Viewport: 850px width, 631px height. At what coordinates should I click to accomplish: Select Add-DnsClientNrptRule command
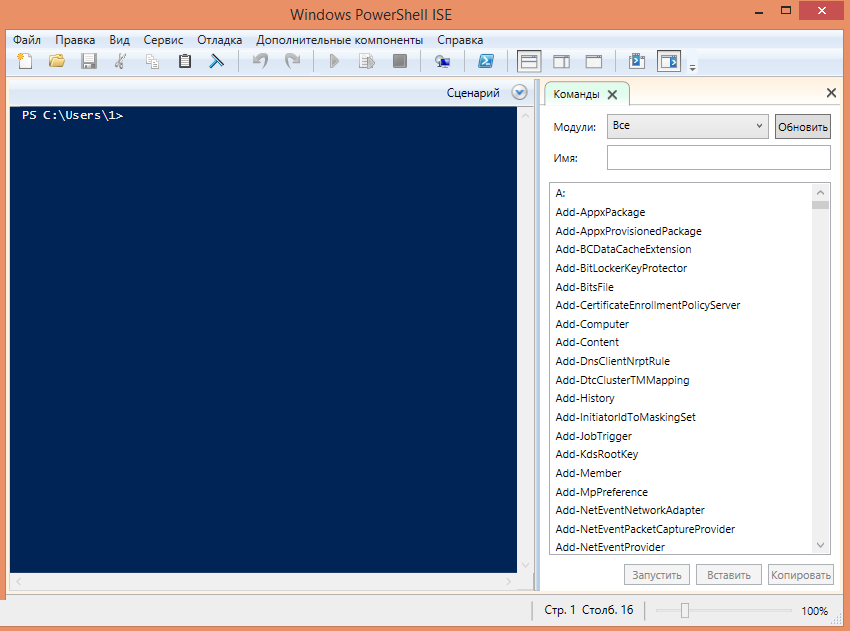pos(613,361)
